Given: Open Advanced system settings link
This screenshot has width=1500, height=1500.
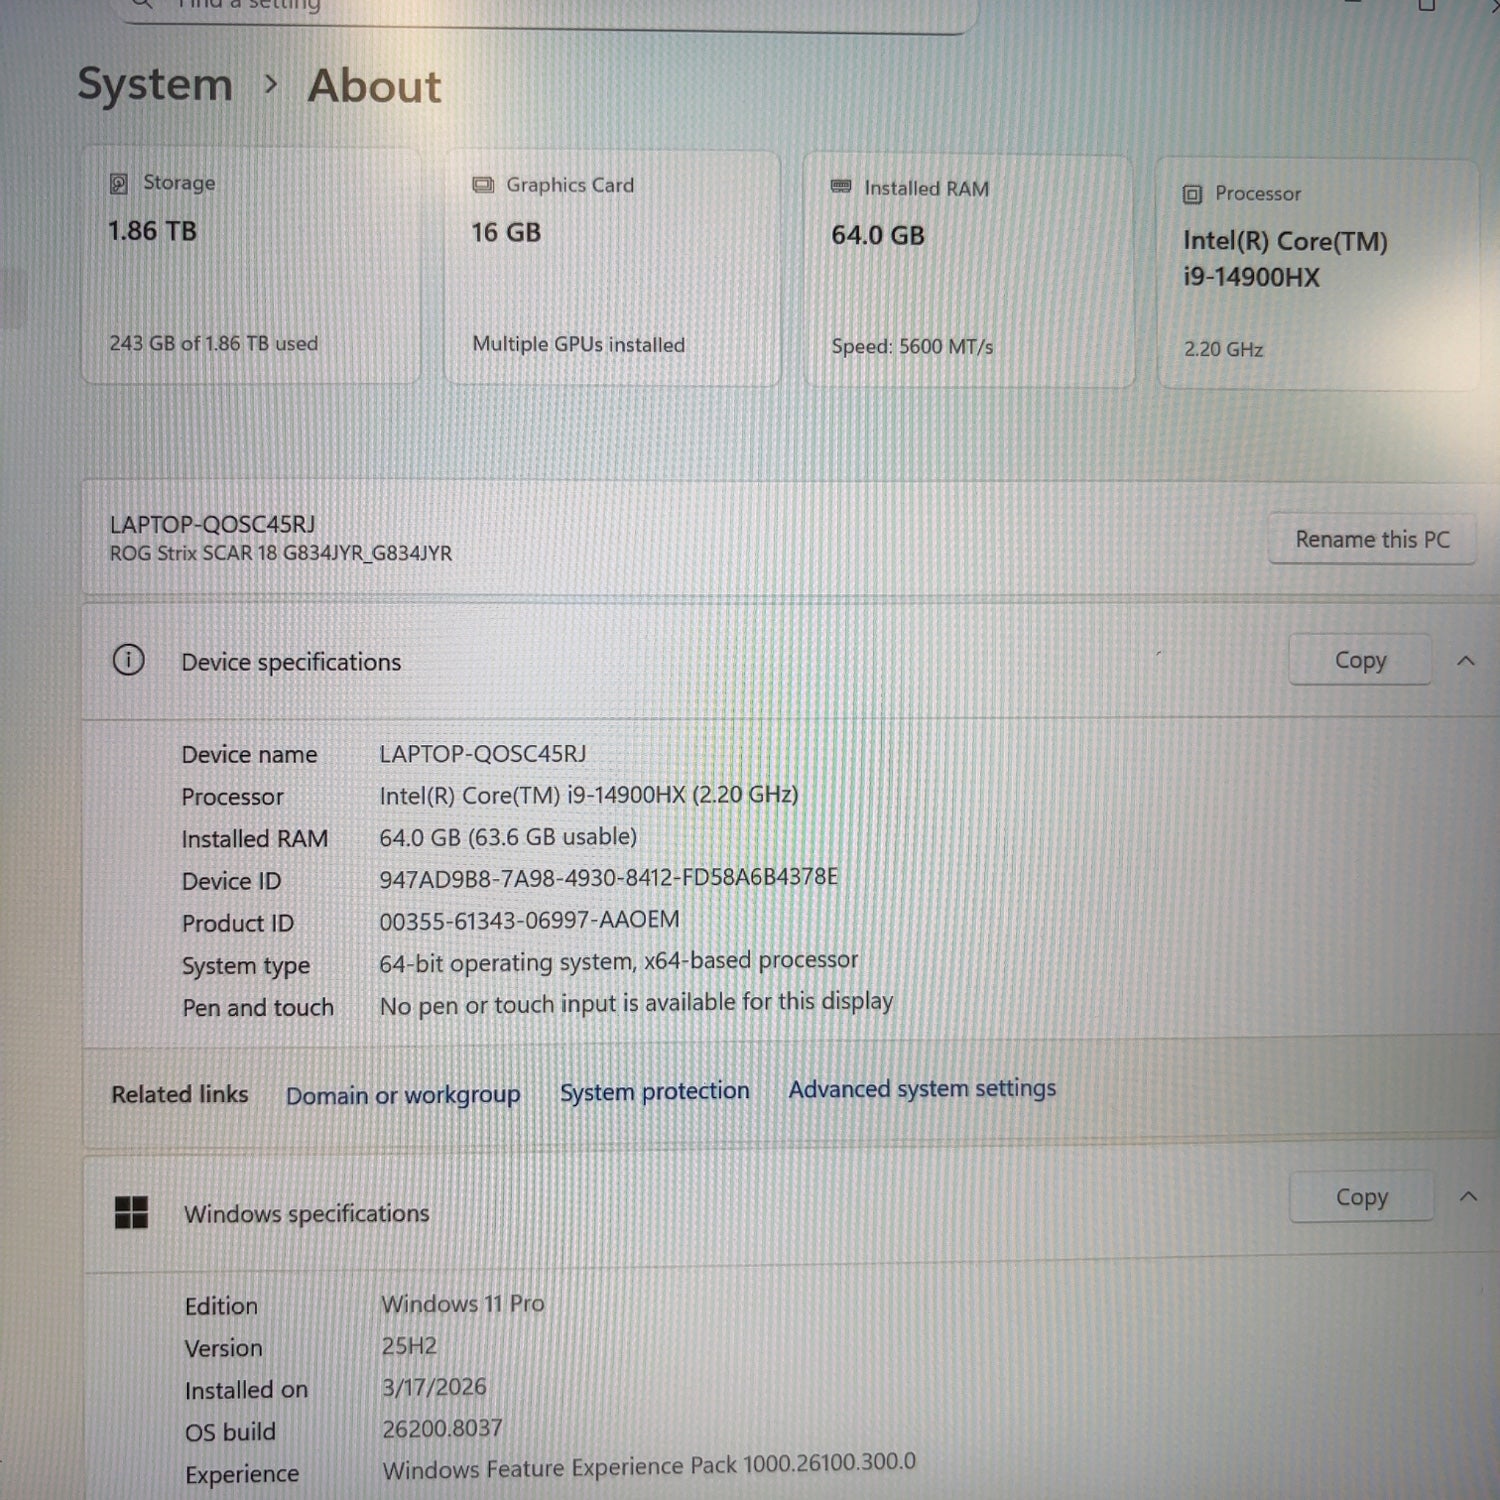Looking at the screenshot, I should tap(922, 1088).
